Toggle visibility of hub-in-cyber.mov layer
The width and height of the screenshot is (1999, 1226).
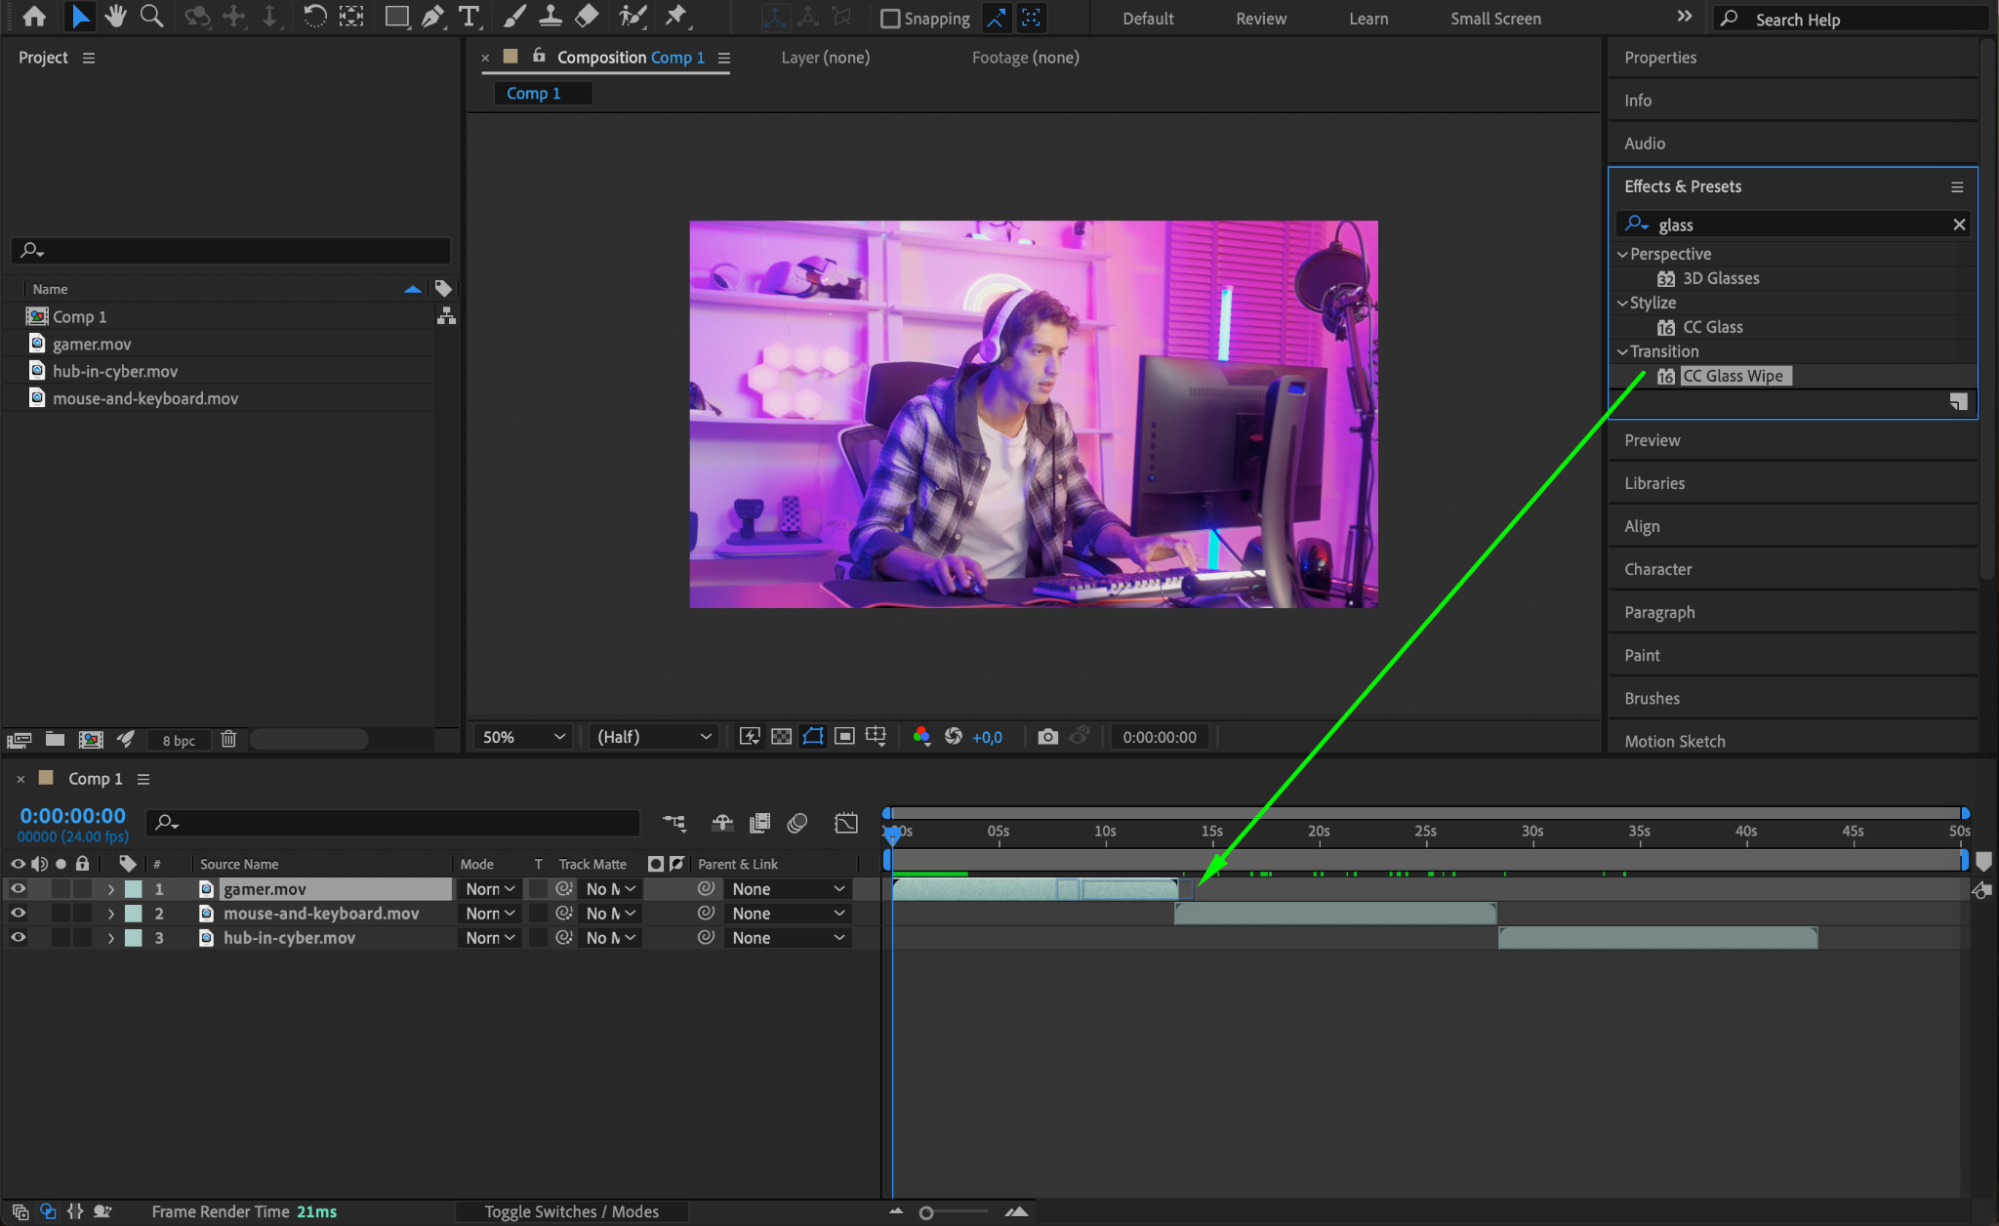[18, 938]
